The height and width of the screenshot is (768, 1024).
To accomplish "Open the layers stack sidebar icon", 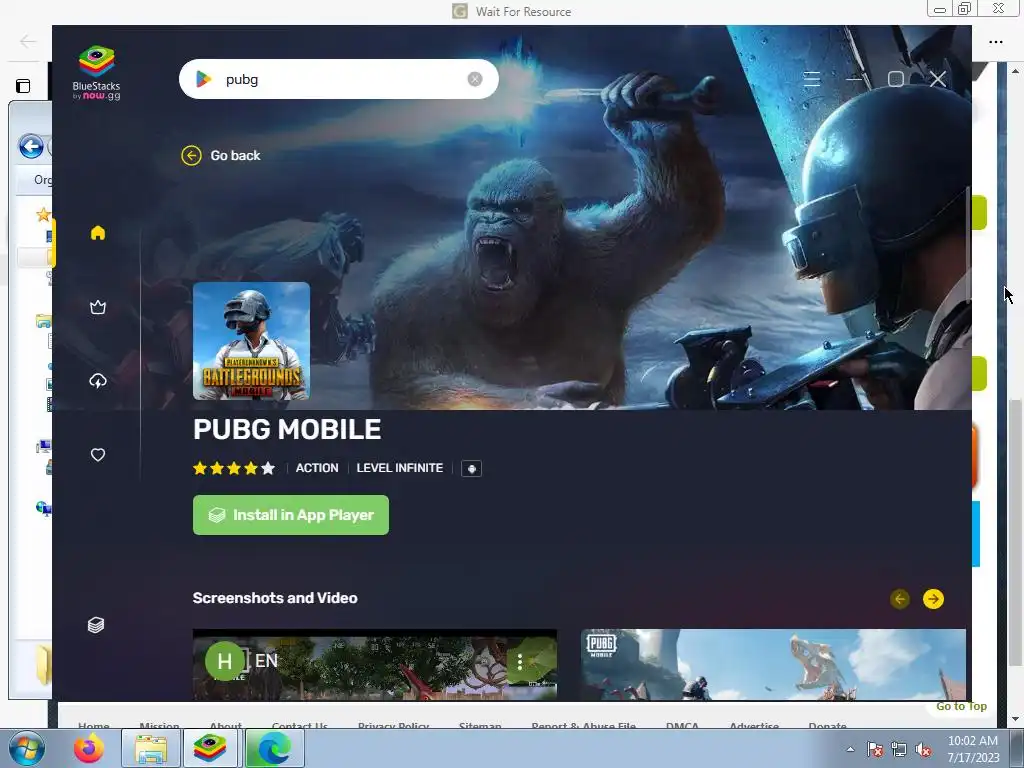I will click(x=96, y=625).
